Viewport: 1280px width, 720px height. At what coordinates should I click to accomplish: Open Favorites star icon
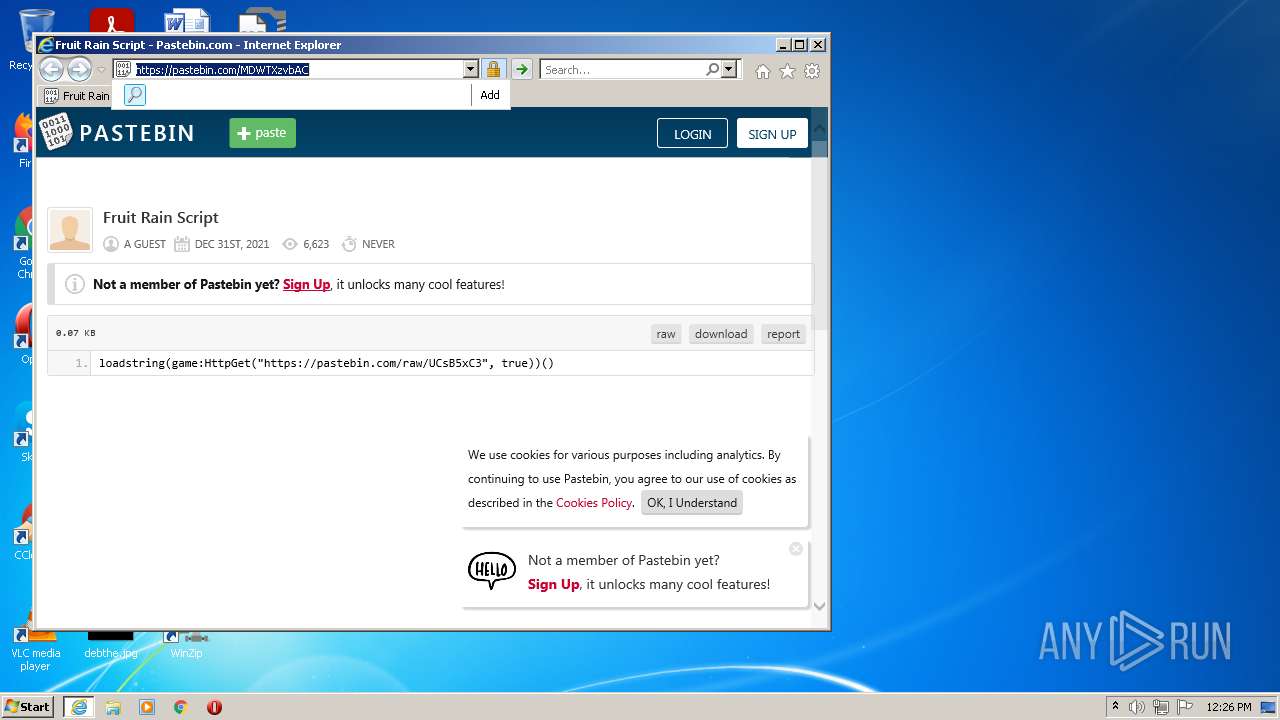click(x=787, y=71)
